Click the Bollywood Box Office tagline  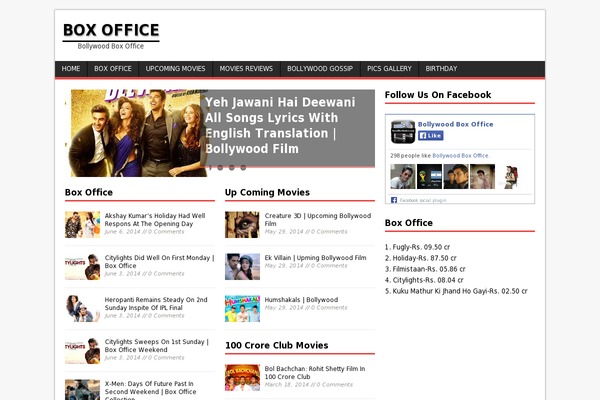coord(111,46)
